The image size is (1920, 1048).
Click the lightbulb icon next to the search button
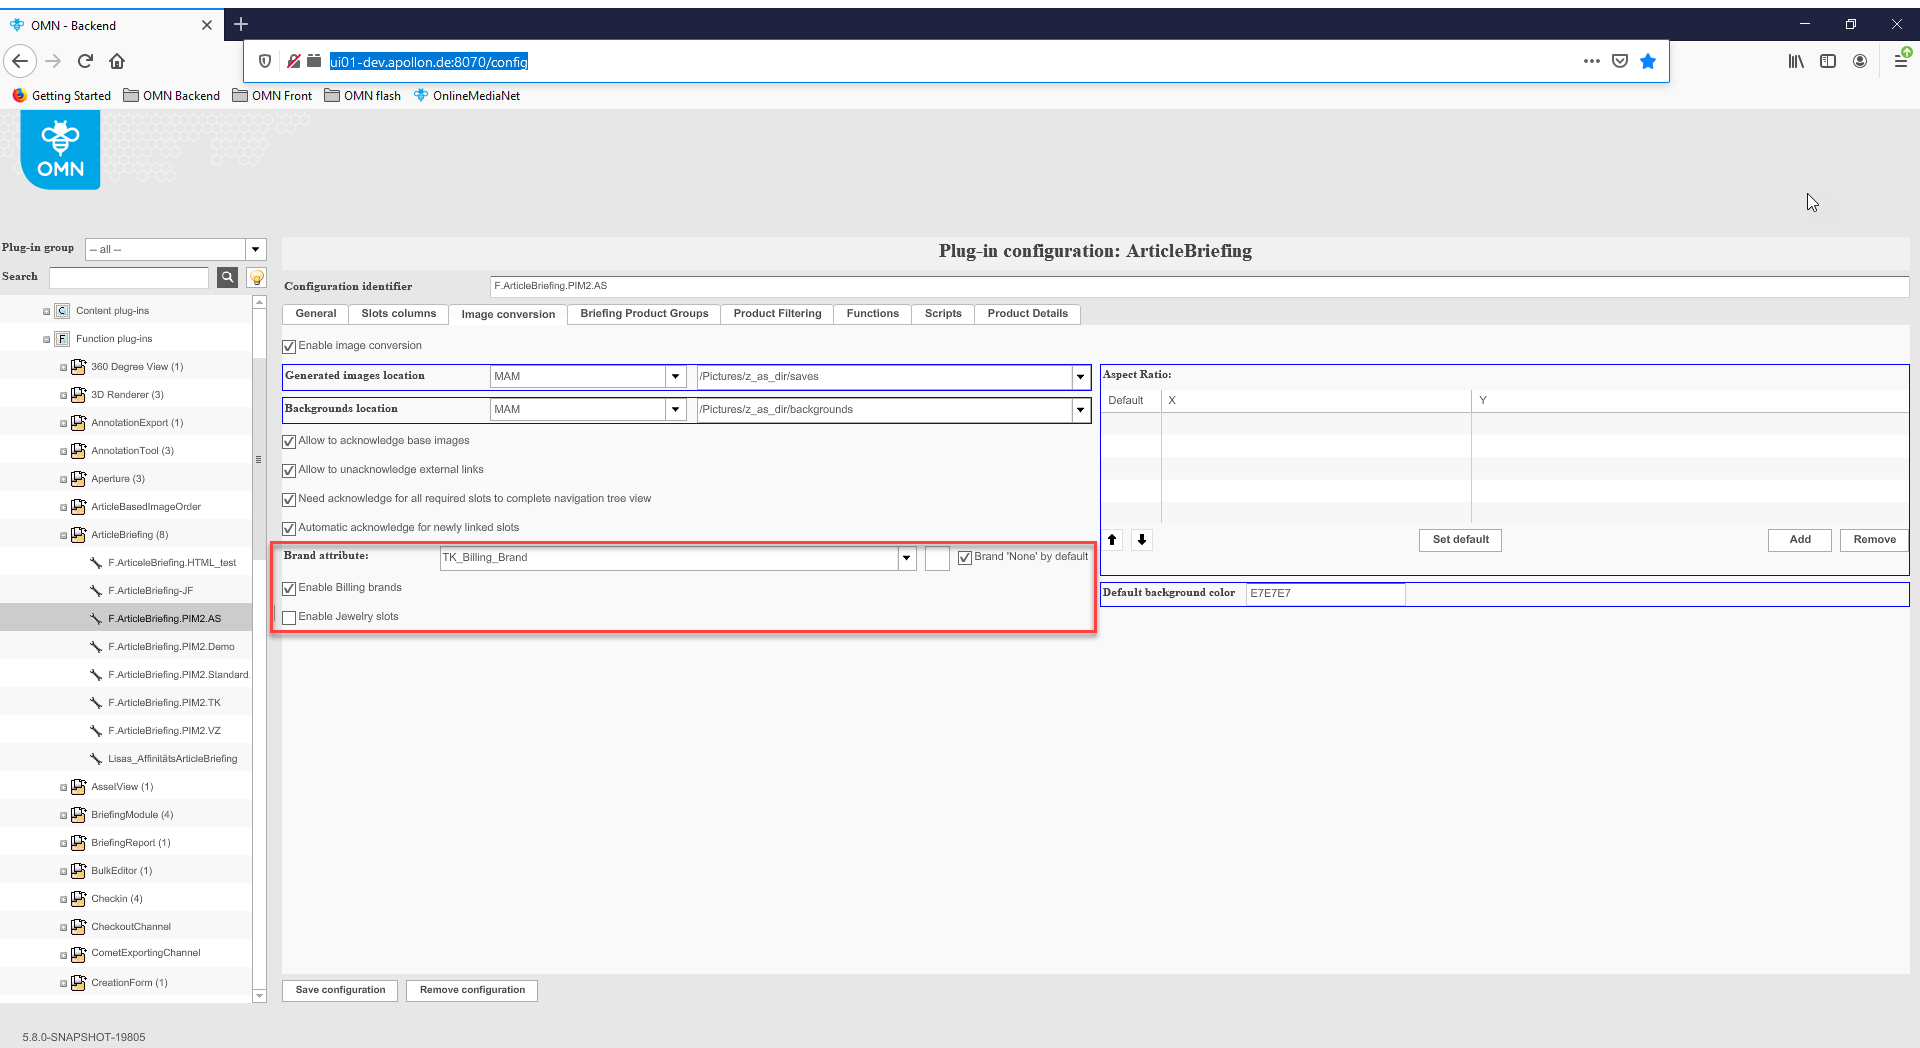(x=256, y=277)
